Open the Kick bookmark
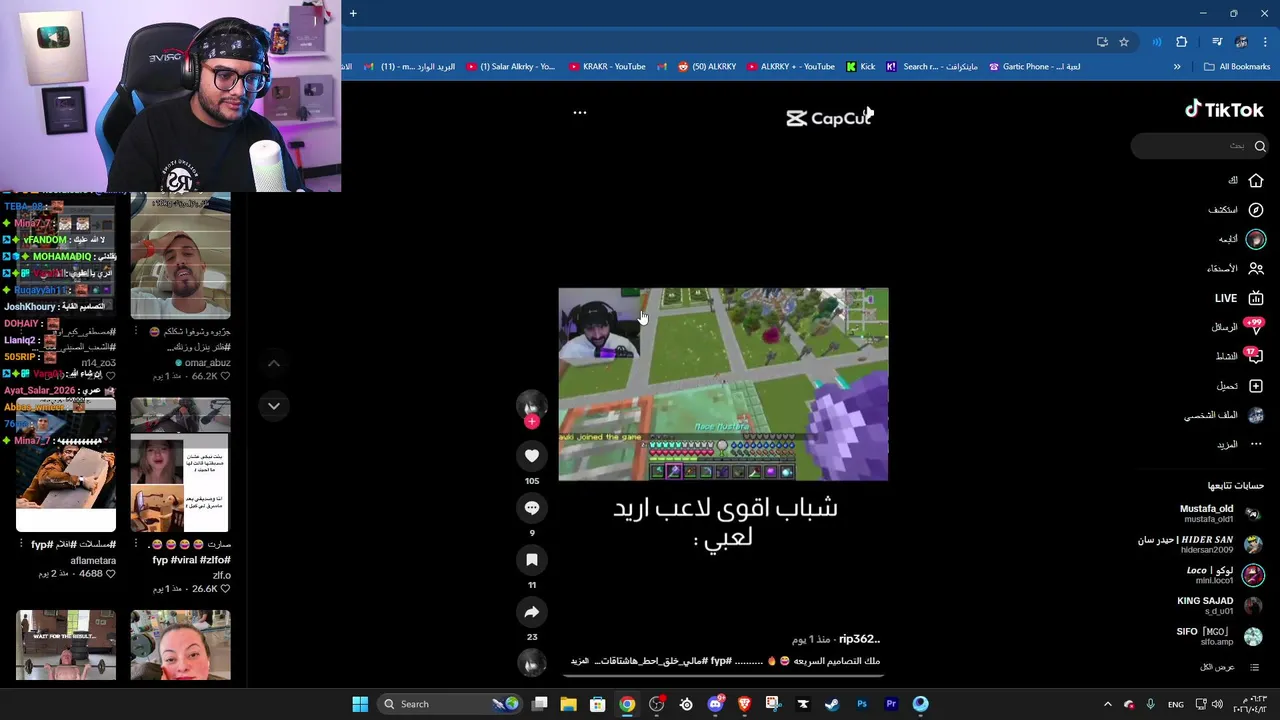The image size is (1280, 720). [860, 67]
